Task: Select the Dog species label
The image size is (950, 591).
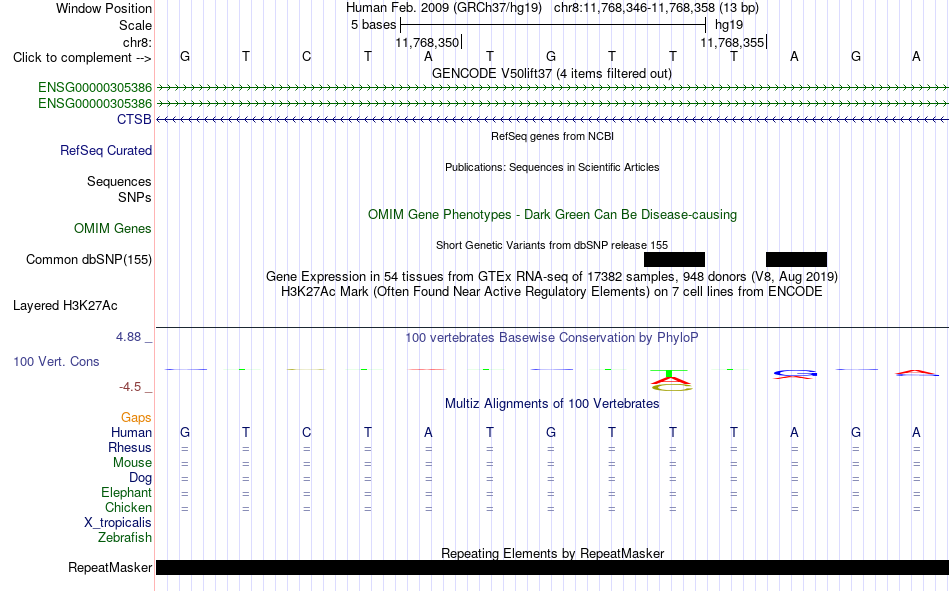Action: point(141,478)
